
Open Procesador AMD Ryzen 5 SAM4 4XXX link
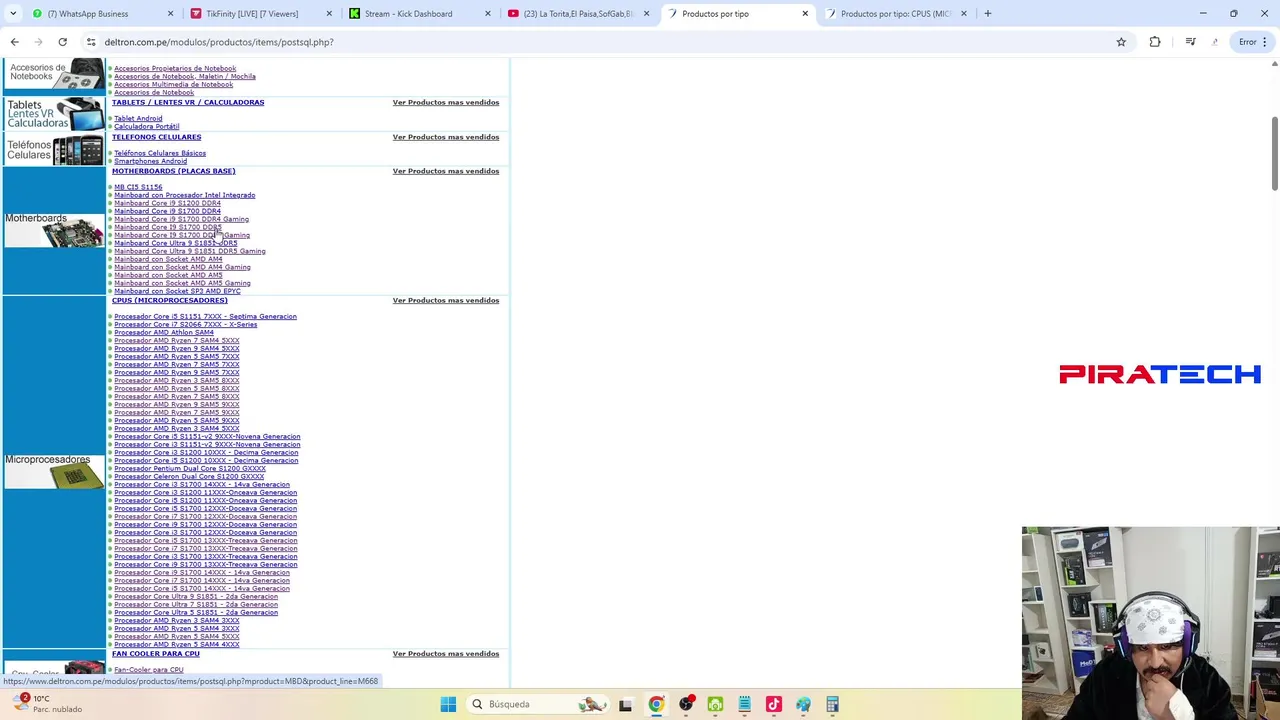[x=176, y=644]
